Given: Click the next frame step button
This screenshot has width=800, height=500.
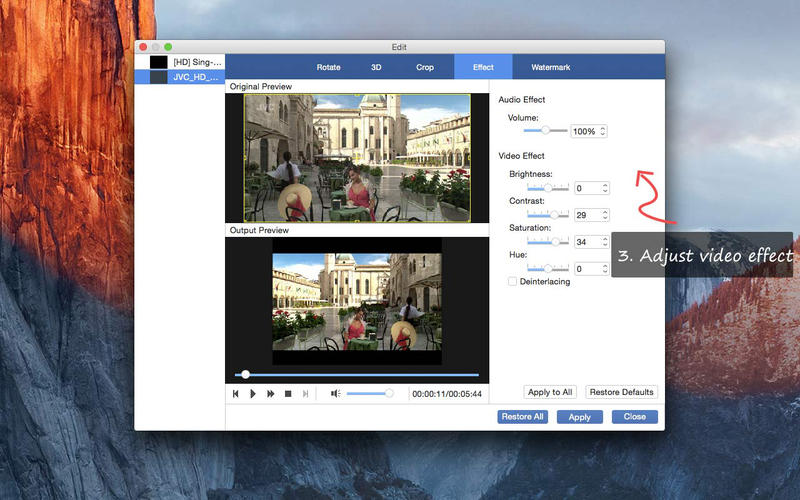Looking at the screenshot, I should tap(305, 394).
